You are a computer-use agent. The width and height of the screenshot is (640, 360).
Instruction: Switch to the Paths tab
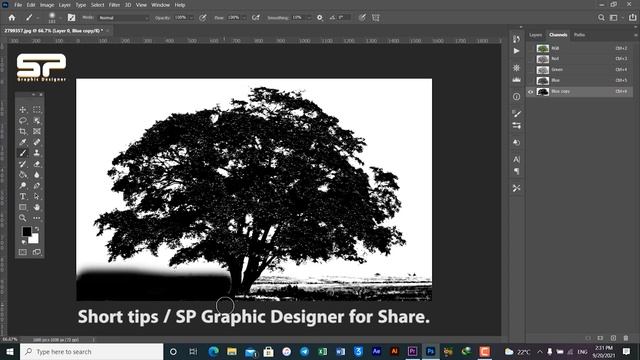click(x=579, y=35)
